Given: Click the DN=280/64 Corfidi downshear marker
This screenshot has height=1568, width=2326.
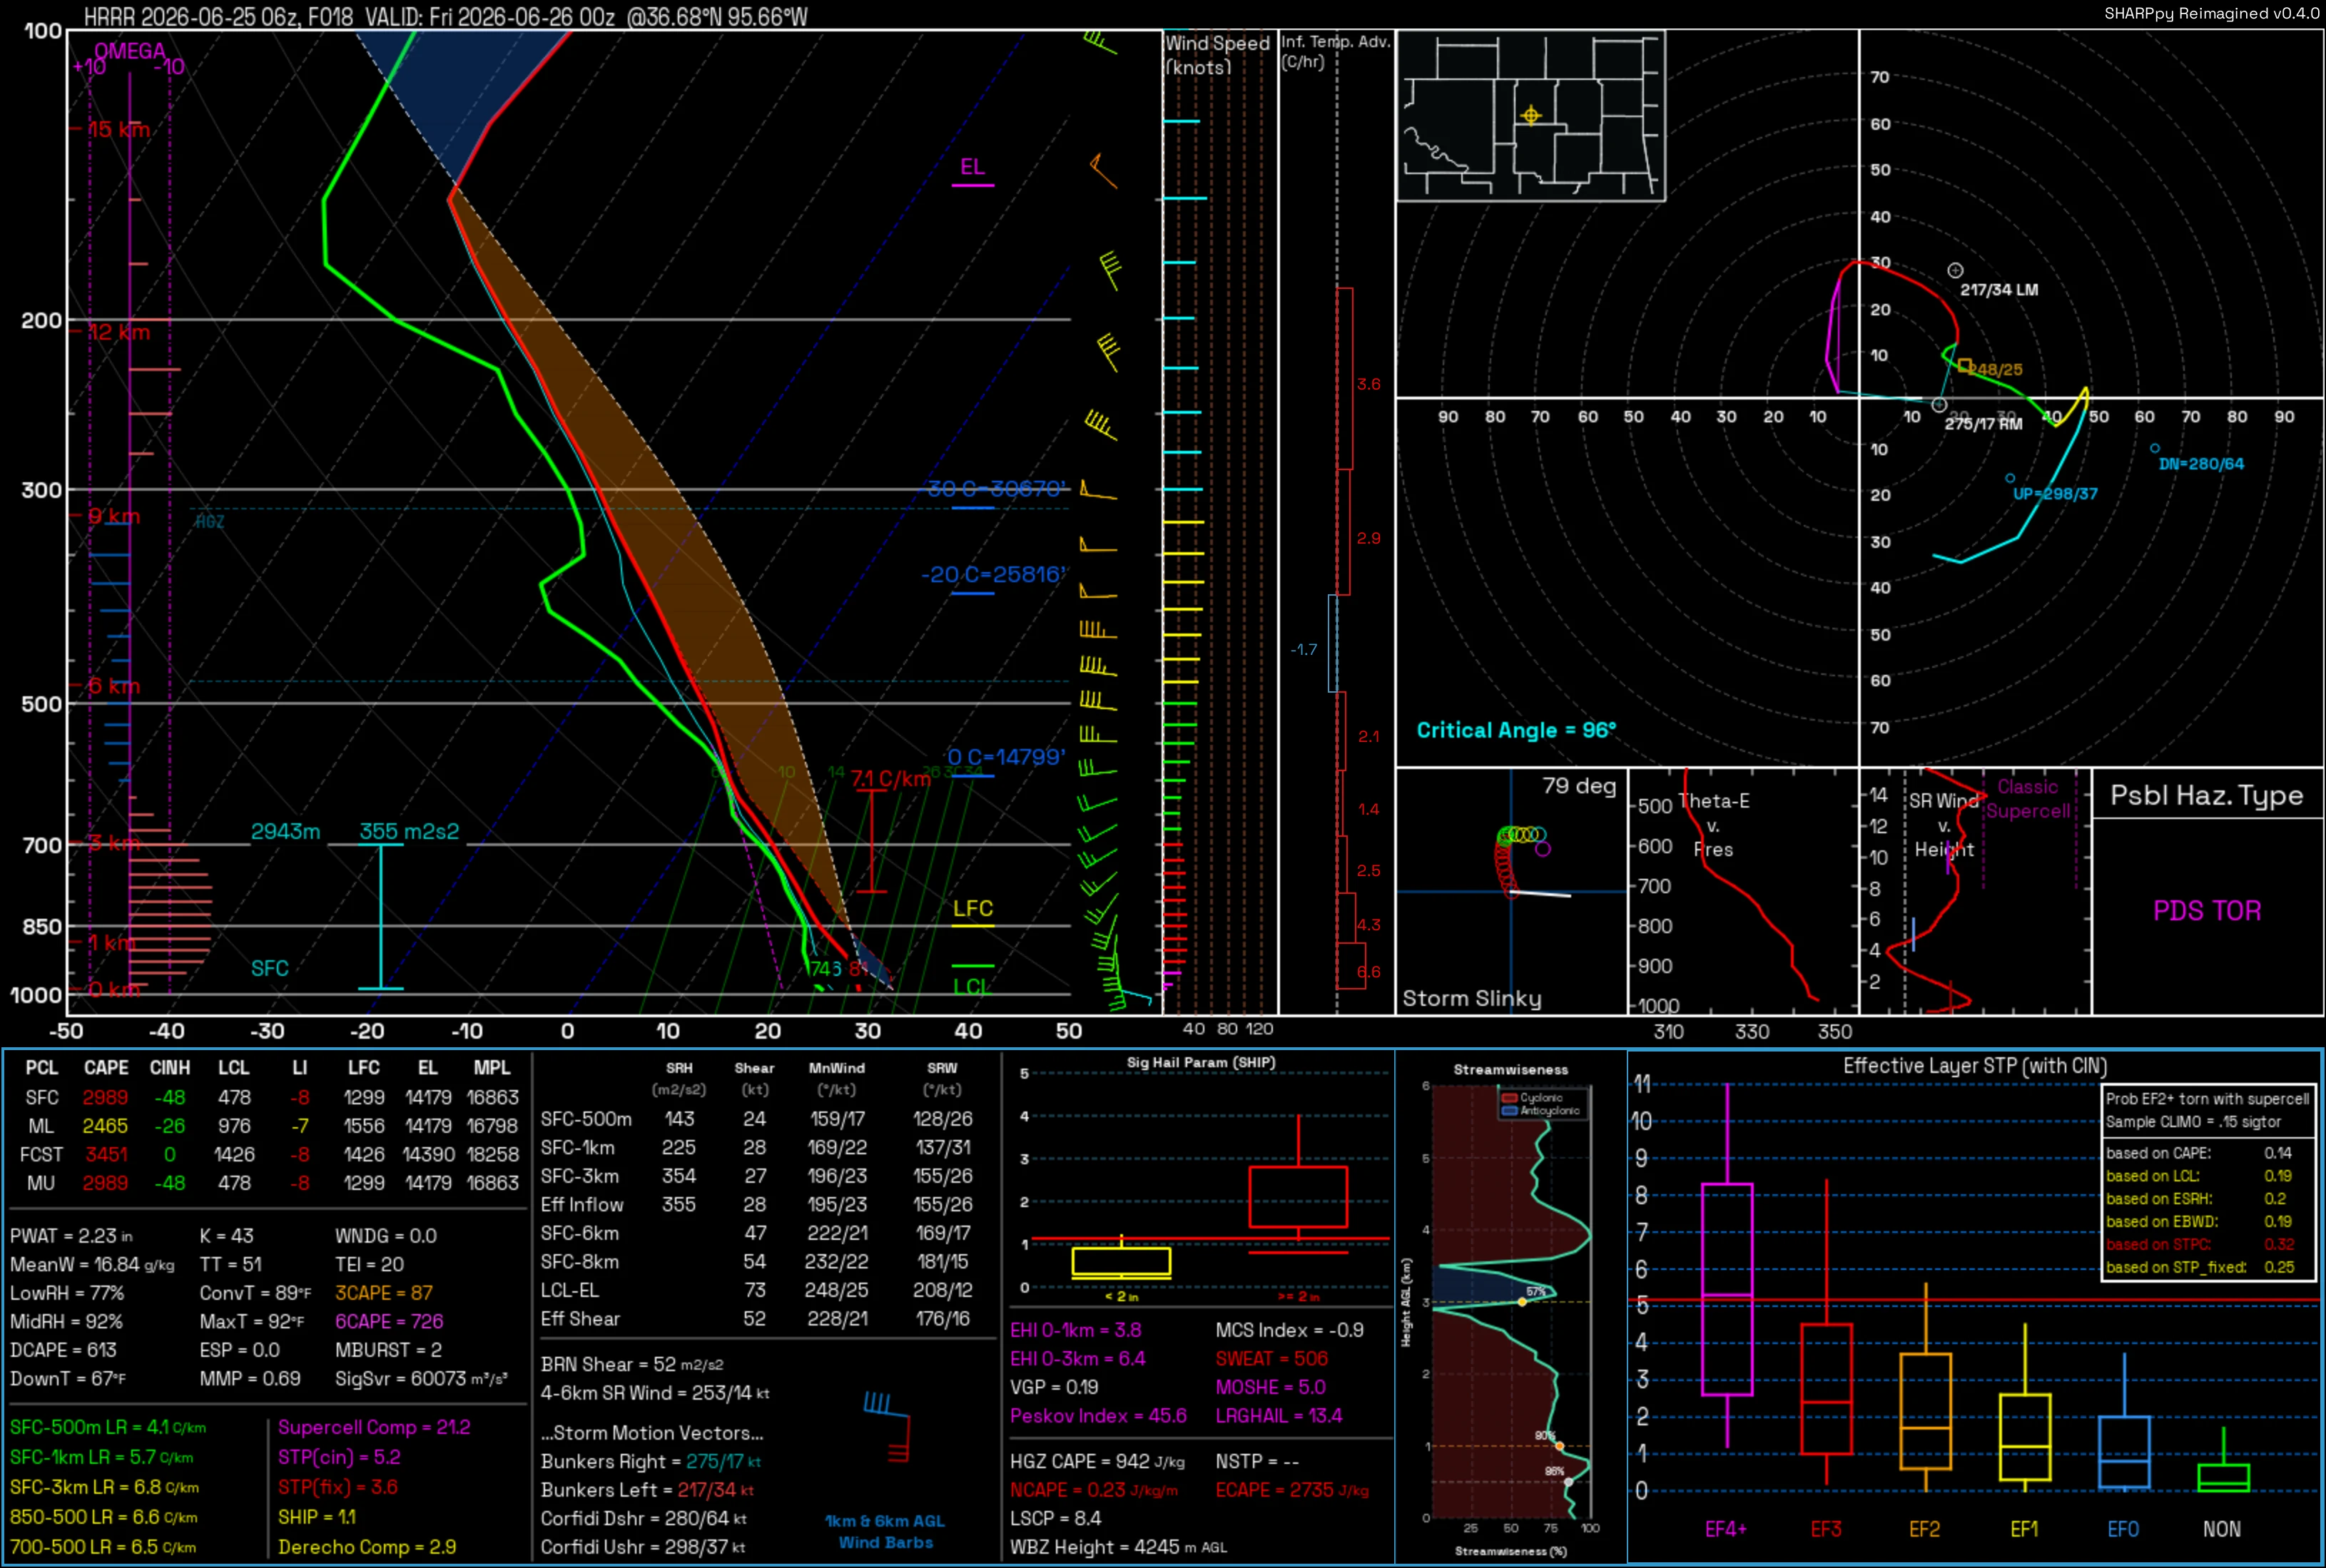Looking at the screenshot, I should click(2154, 448).
